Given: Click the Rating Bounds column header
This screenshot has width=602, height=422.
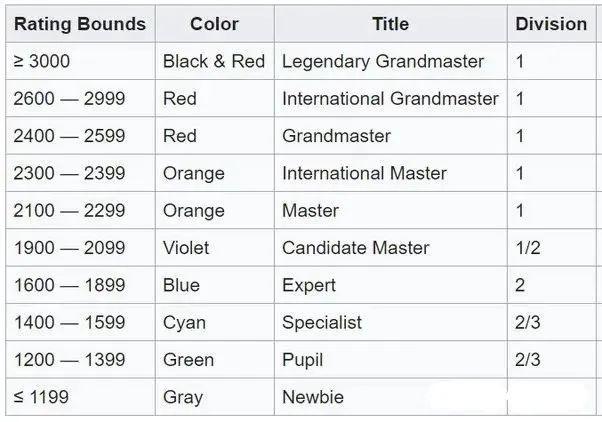Looking at the screenshot, I should pos(79,24).
